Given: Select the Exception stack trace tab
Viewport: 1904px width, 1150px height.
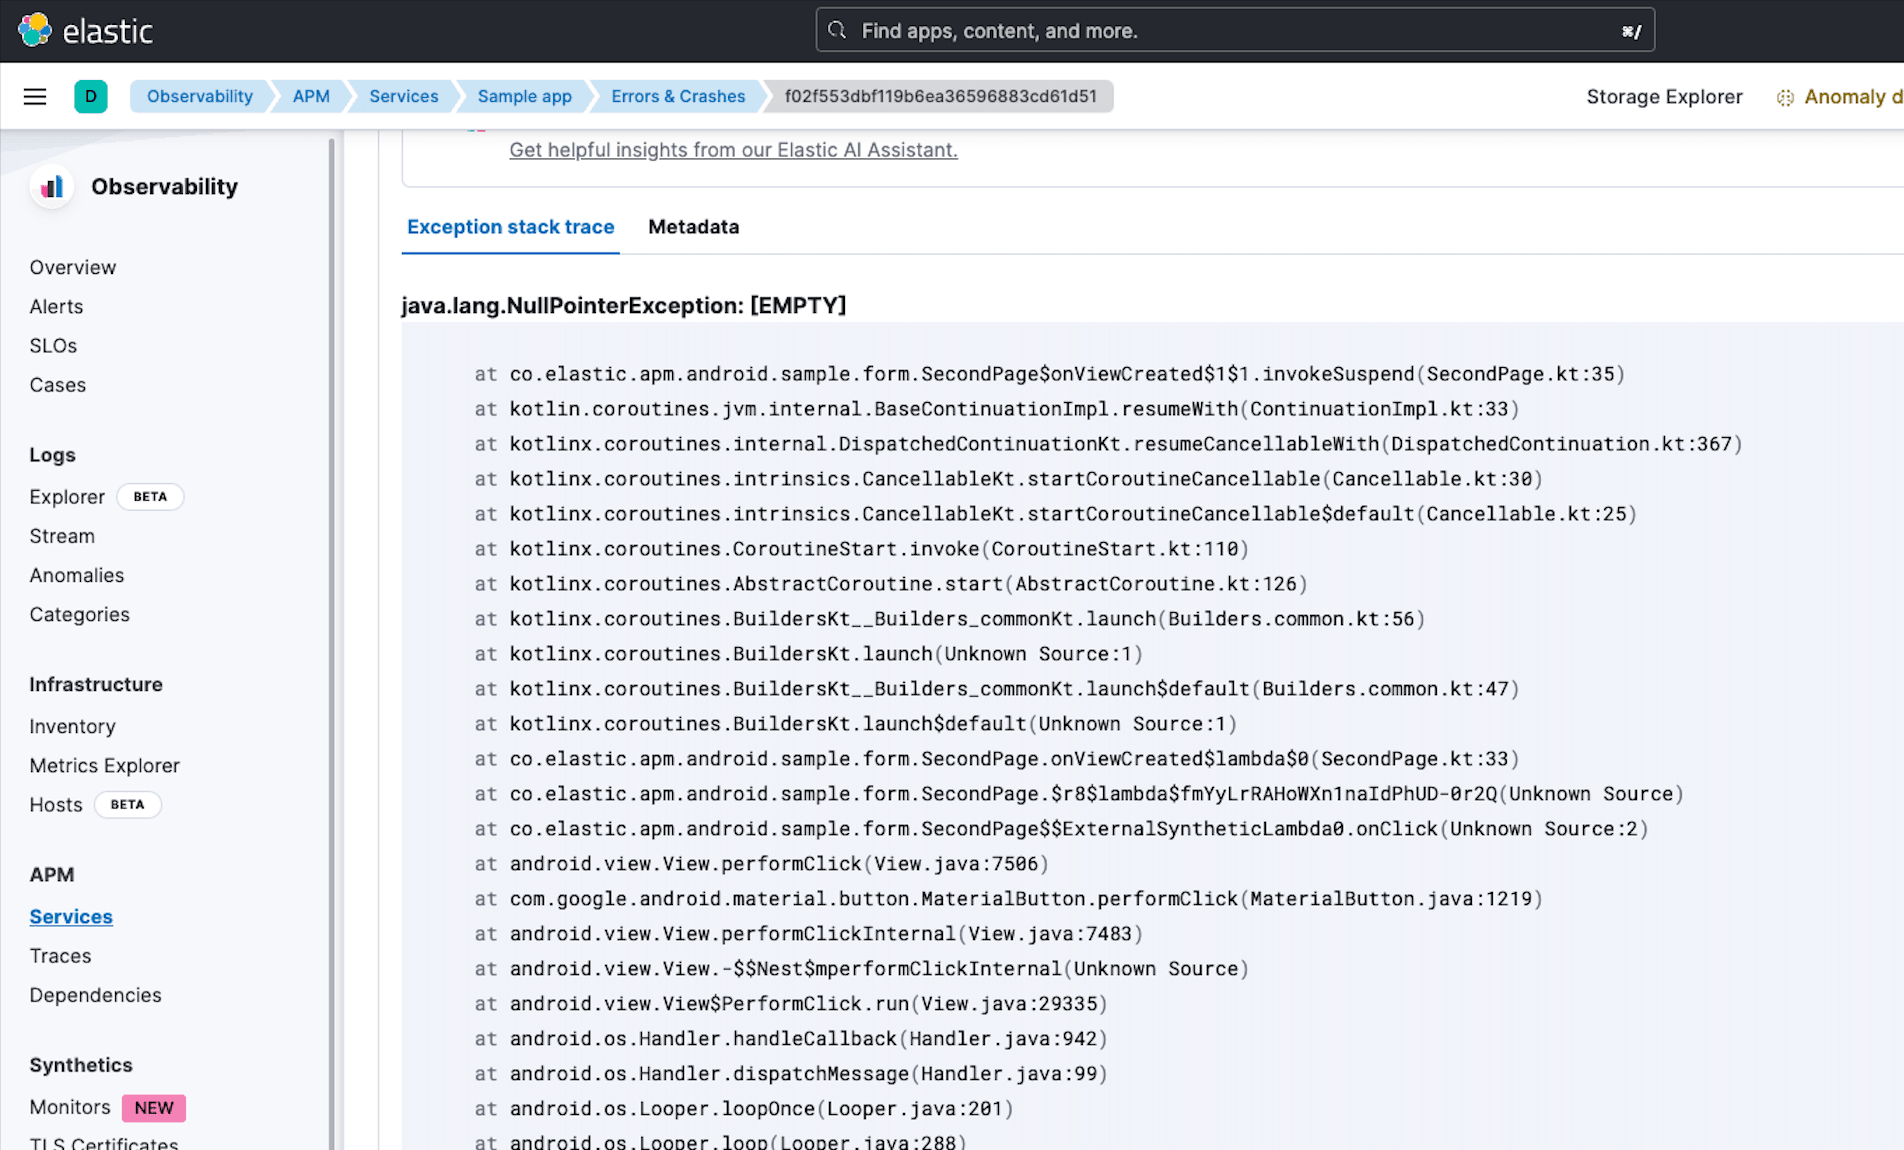Looking at the screenshot, I should pyautogui.click(x=510, y=227).
